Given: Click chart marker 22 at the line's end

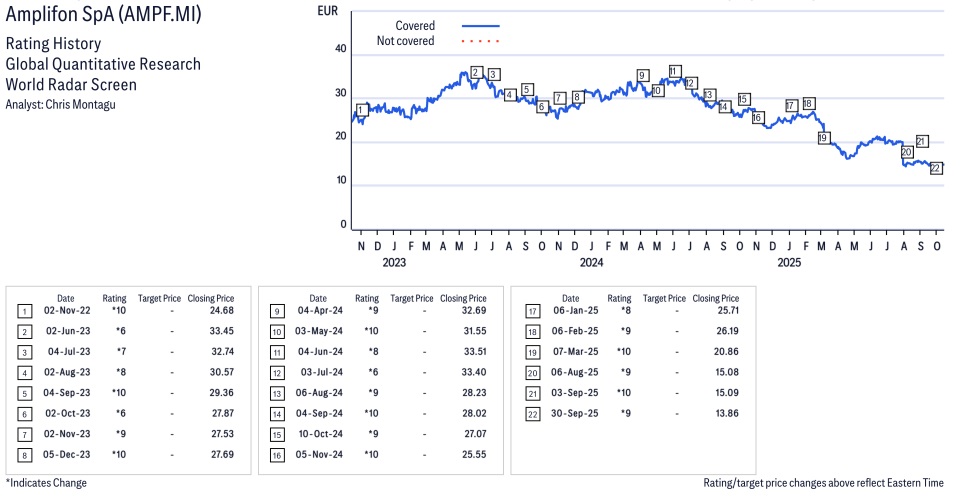Looking at the screenshot, I should [936, 168].
